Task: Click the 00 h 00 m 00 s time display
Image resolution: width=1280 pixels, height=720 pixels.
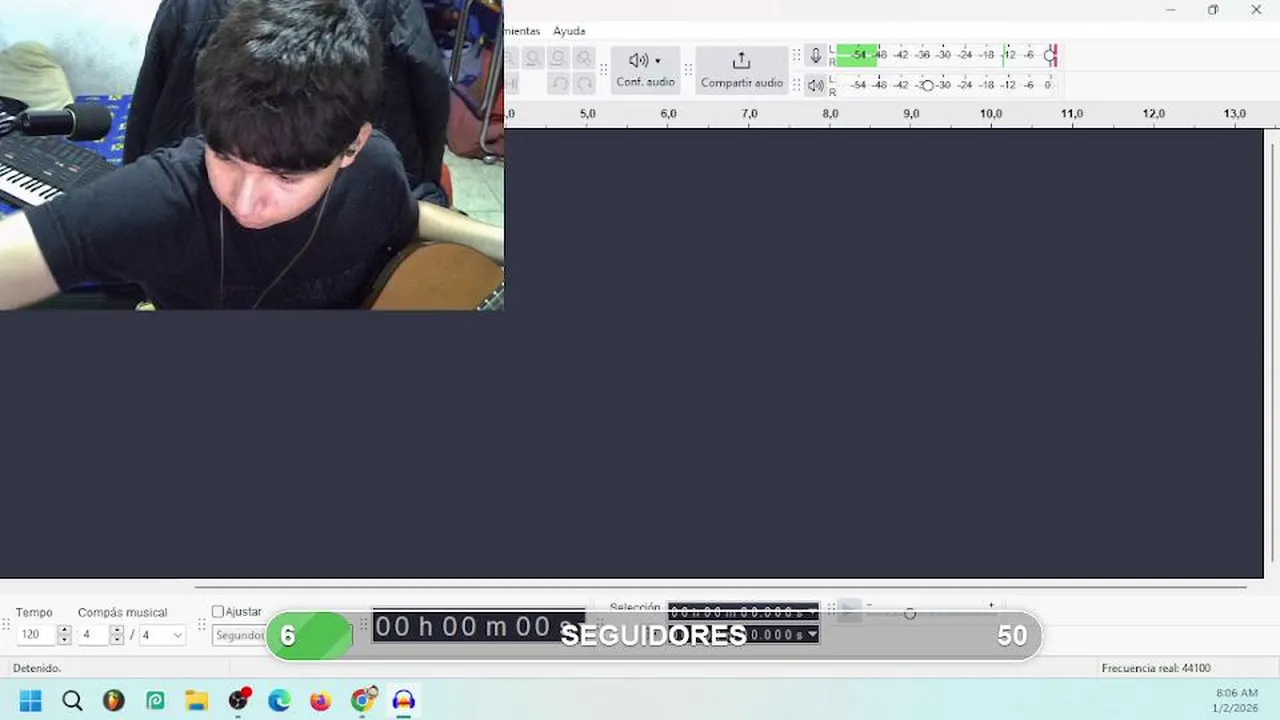Action: pyautogui.click(x=478, y=627)
